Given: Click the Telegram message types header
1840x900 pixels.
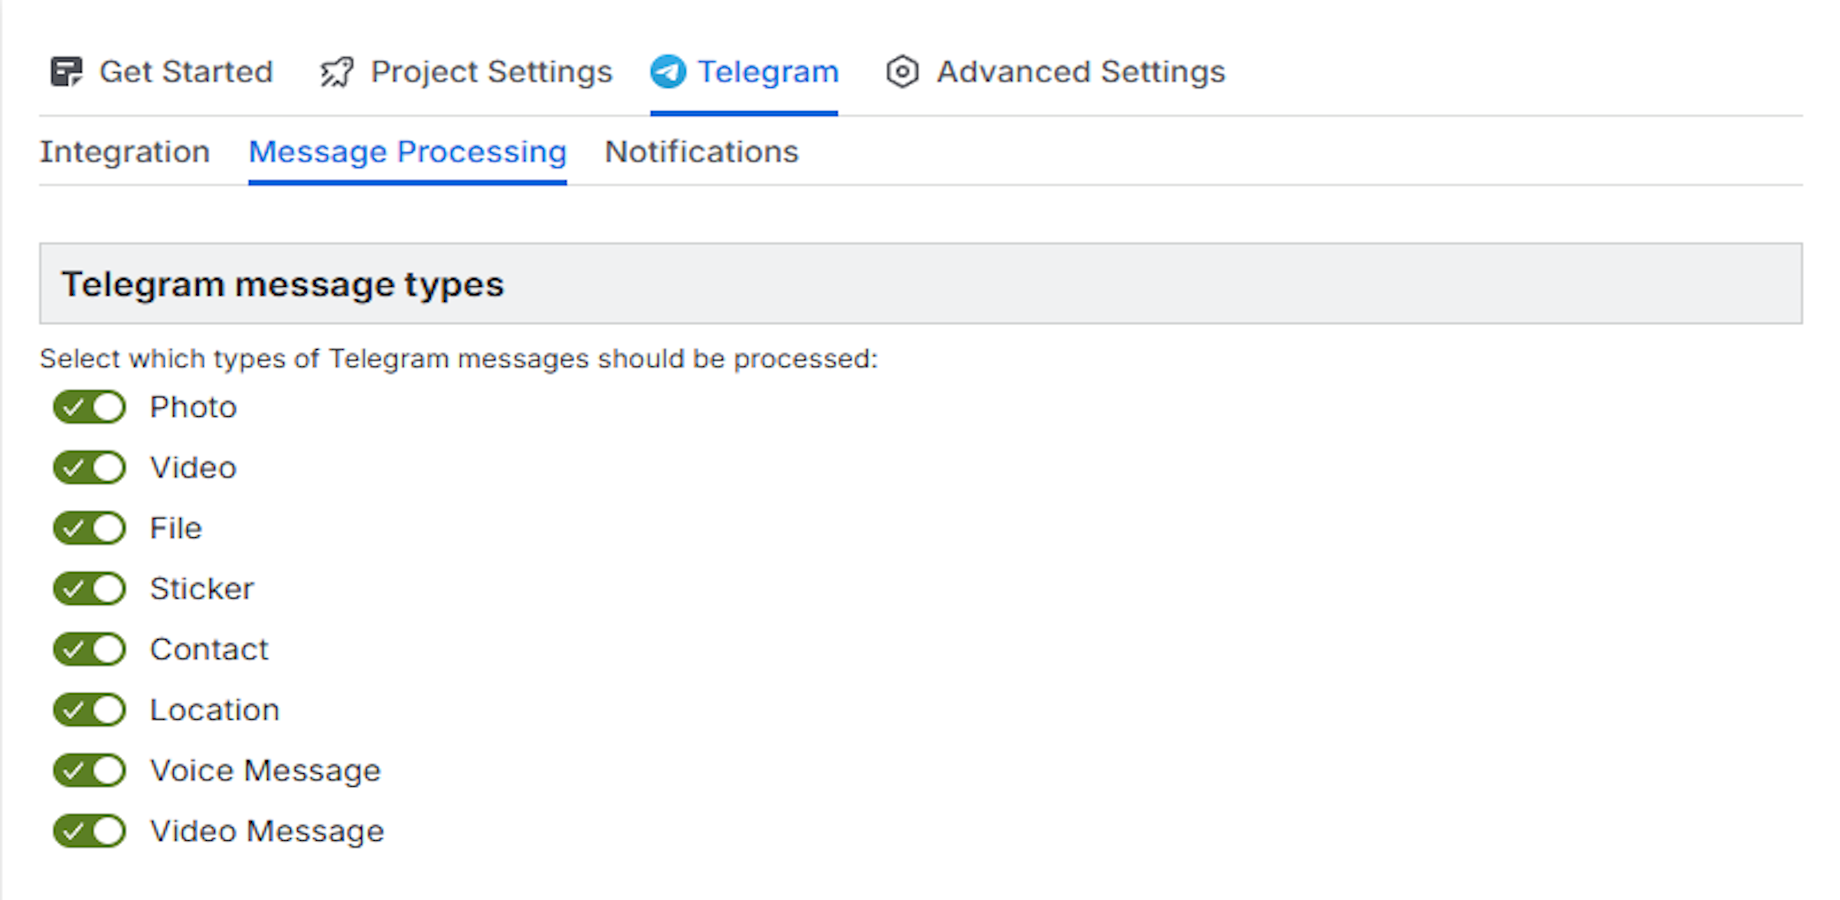Looking at the screenshot, I should [283, 285].
